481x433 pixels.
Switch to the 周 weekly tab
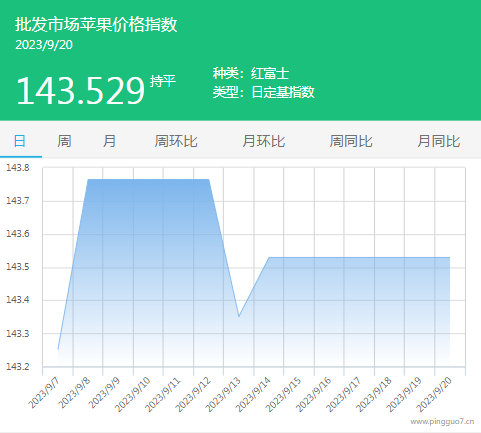pos(64,141)
